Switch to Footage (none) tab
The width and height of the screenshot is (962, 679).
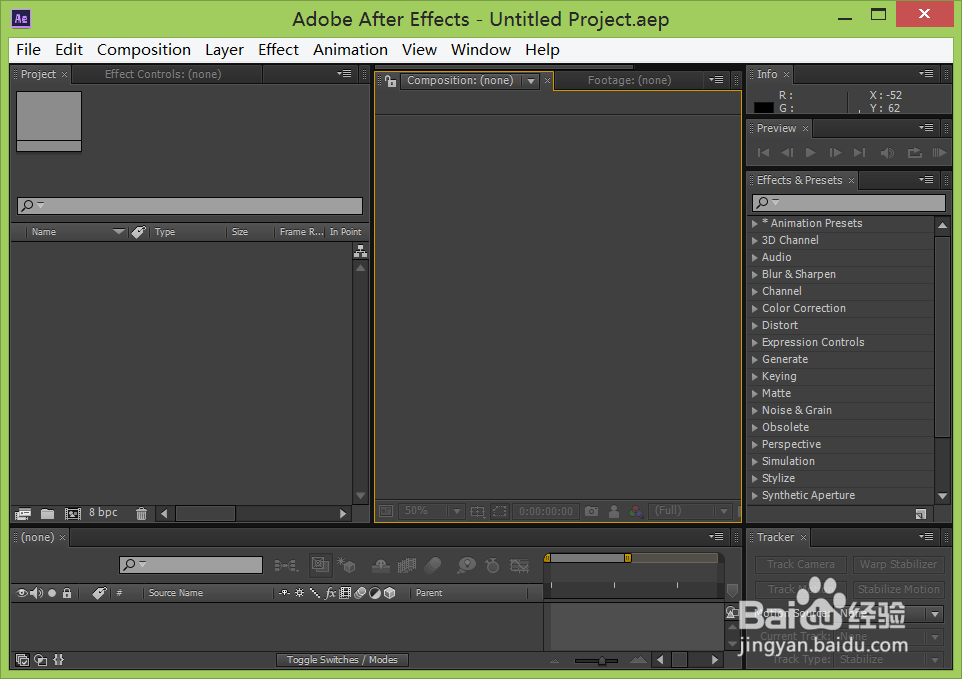629,80
